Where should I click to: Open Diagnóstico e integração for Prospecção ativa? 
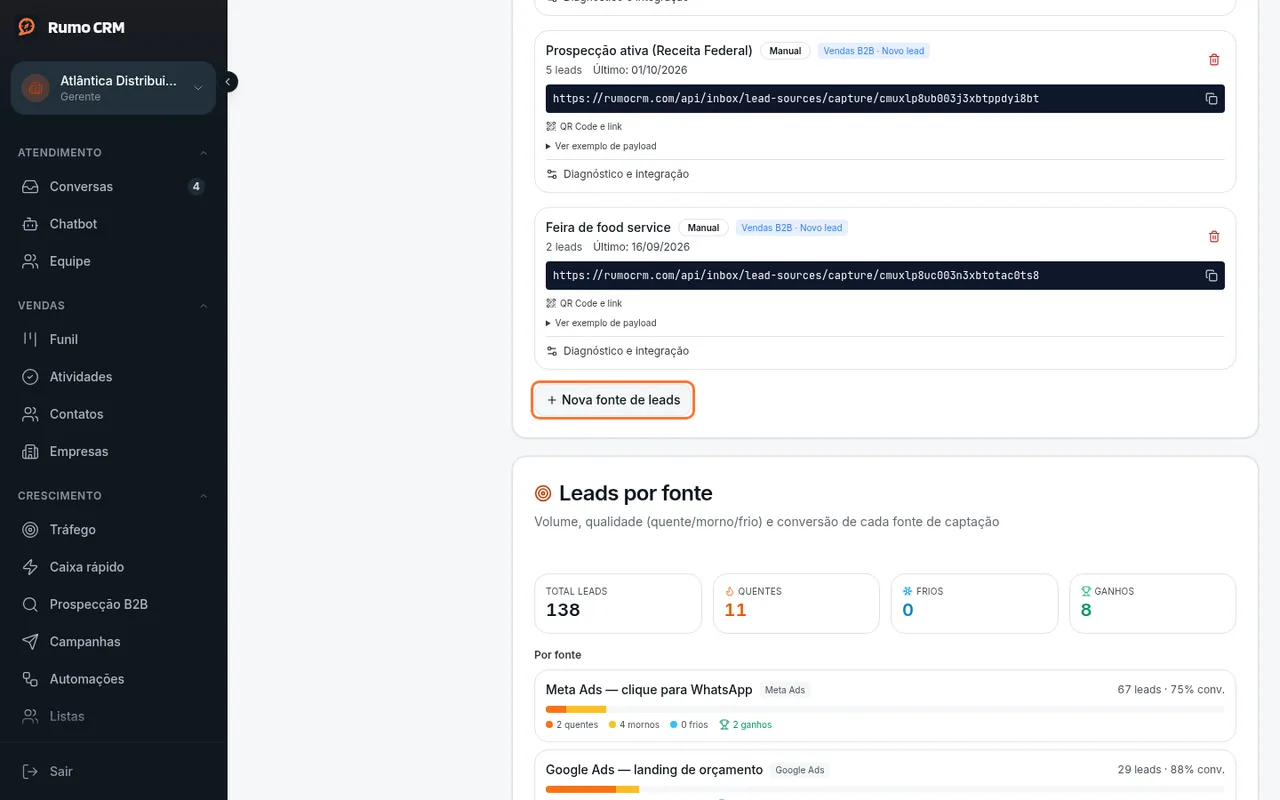617,174
